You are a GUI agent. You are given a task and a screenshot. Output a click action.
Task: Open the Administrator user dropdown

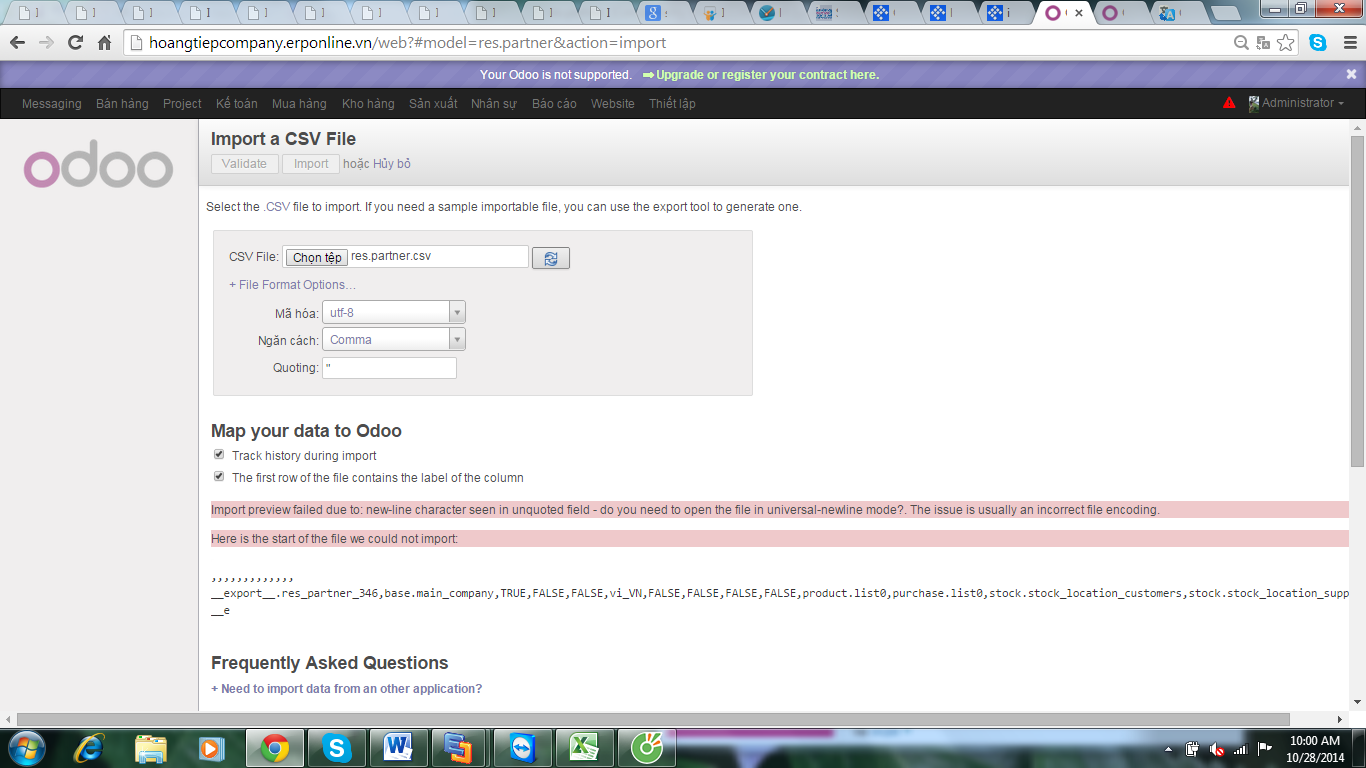click(1297, 103)
